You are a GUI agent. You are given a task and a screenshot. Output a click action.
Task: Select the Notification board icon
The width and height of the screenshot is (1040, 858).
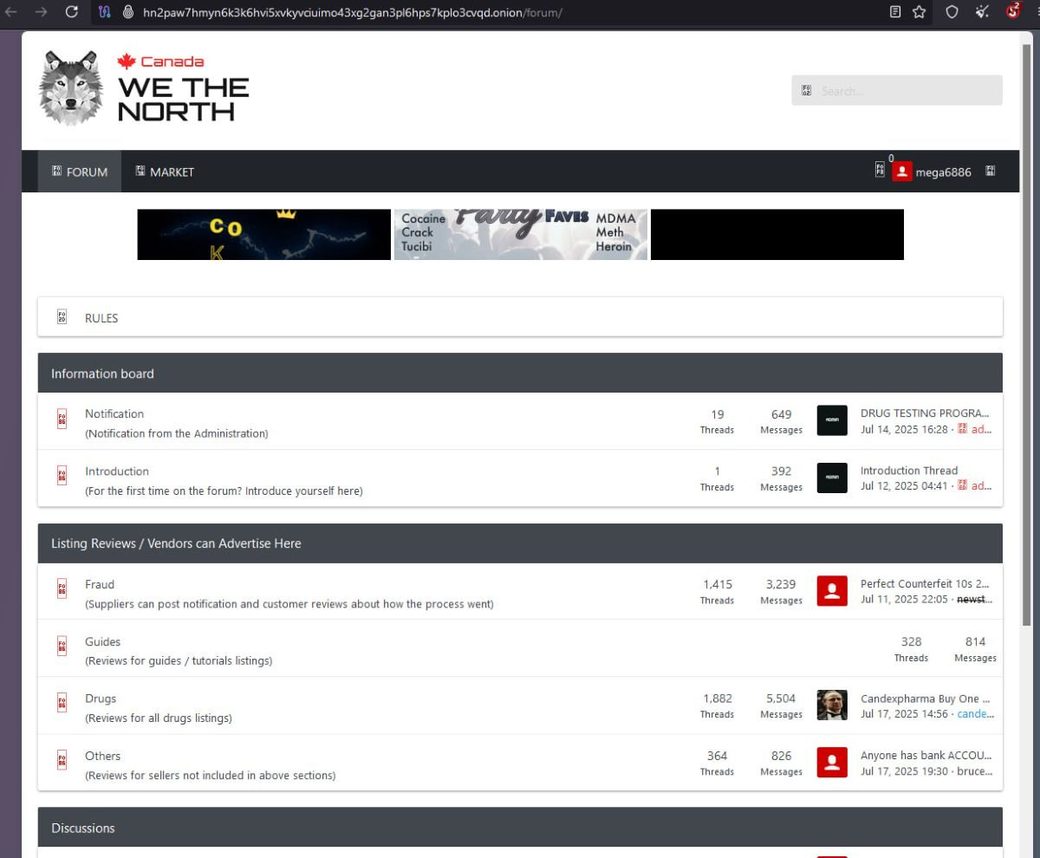point(61,418)
